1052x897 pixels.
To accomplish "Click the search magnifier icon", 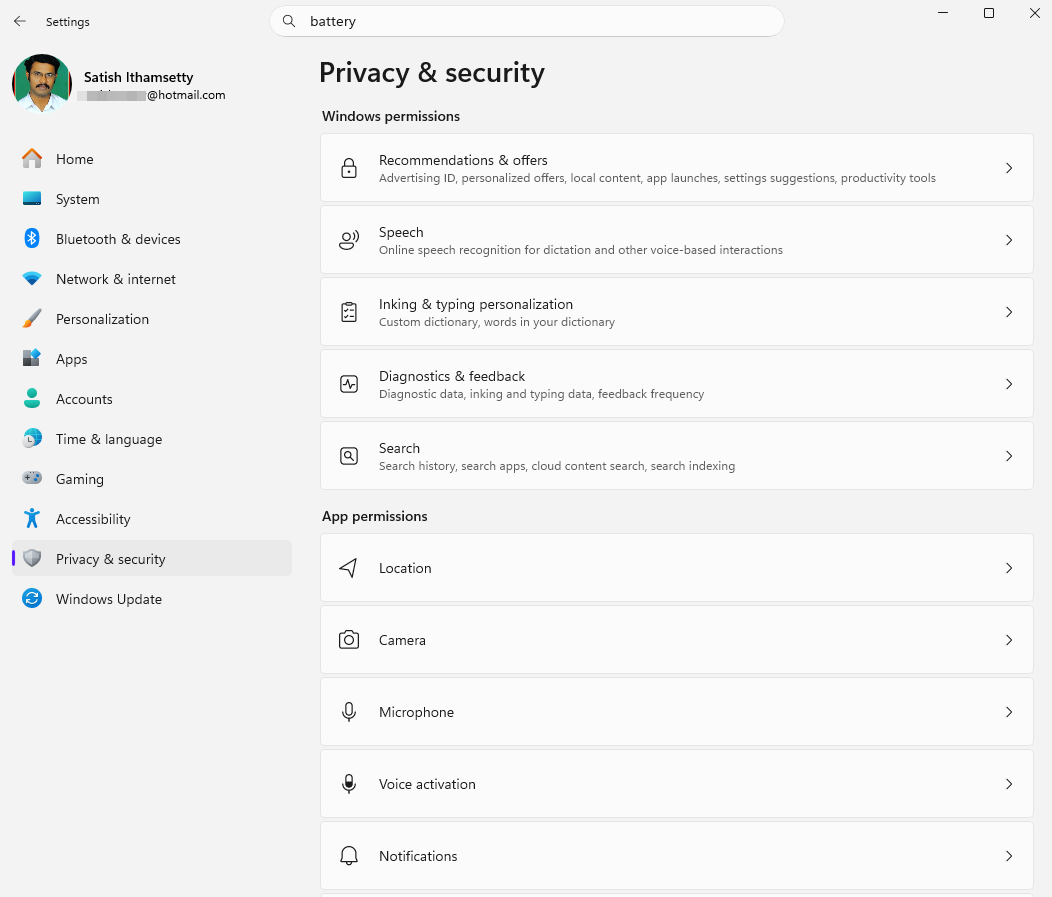I will click(x=289, y=21).
